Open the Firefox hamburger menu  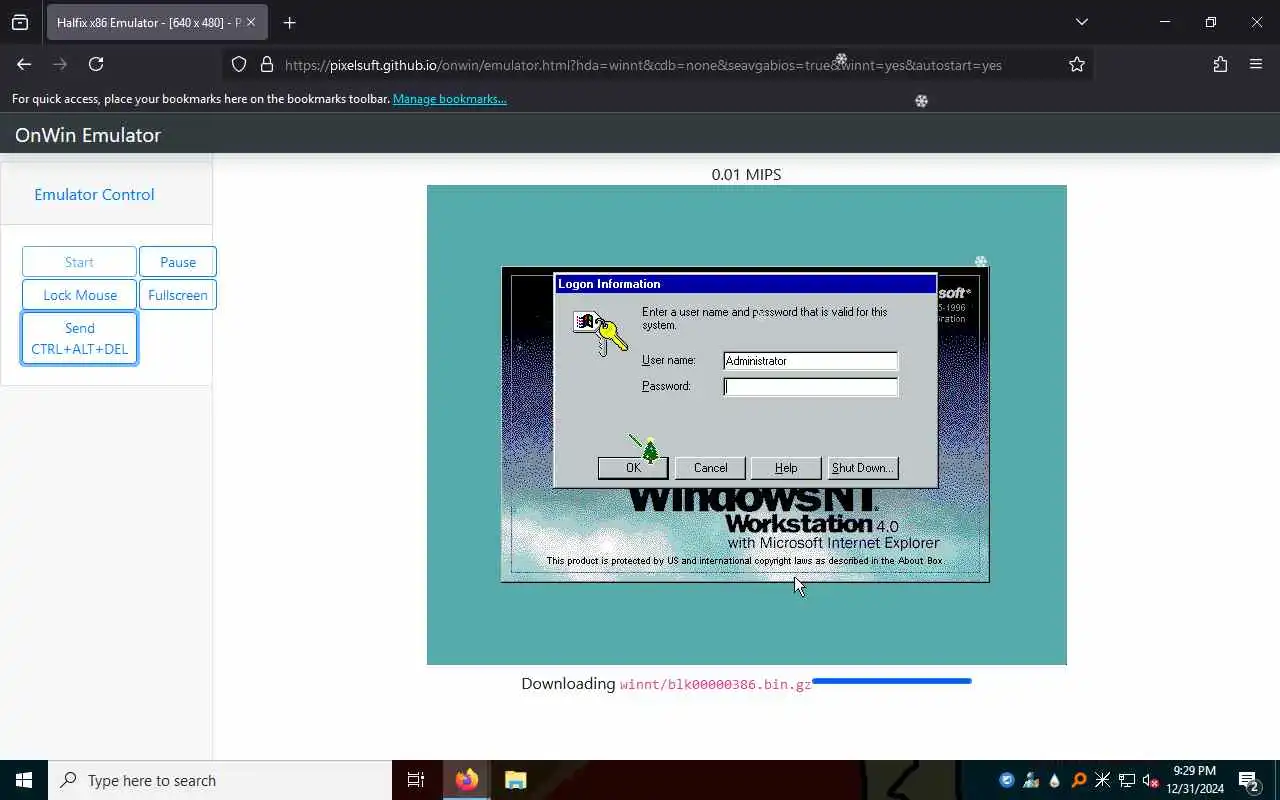1256,64
